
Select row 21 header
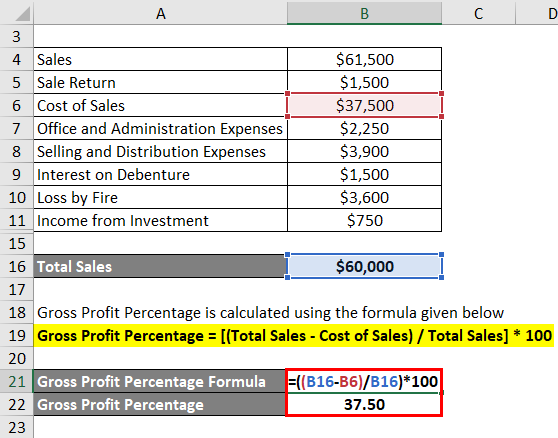16,381
